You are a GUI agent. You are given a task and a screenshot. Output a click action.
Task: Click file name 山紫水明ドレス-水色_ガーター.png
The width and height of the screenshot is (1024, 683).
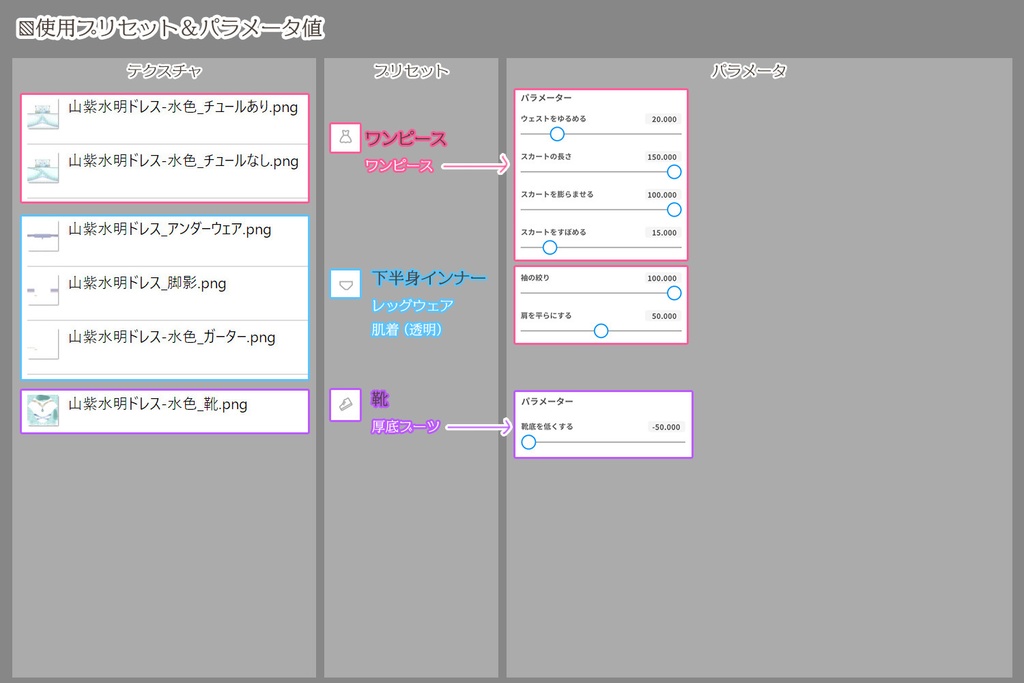click(x=172, y=338)
